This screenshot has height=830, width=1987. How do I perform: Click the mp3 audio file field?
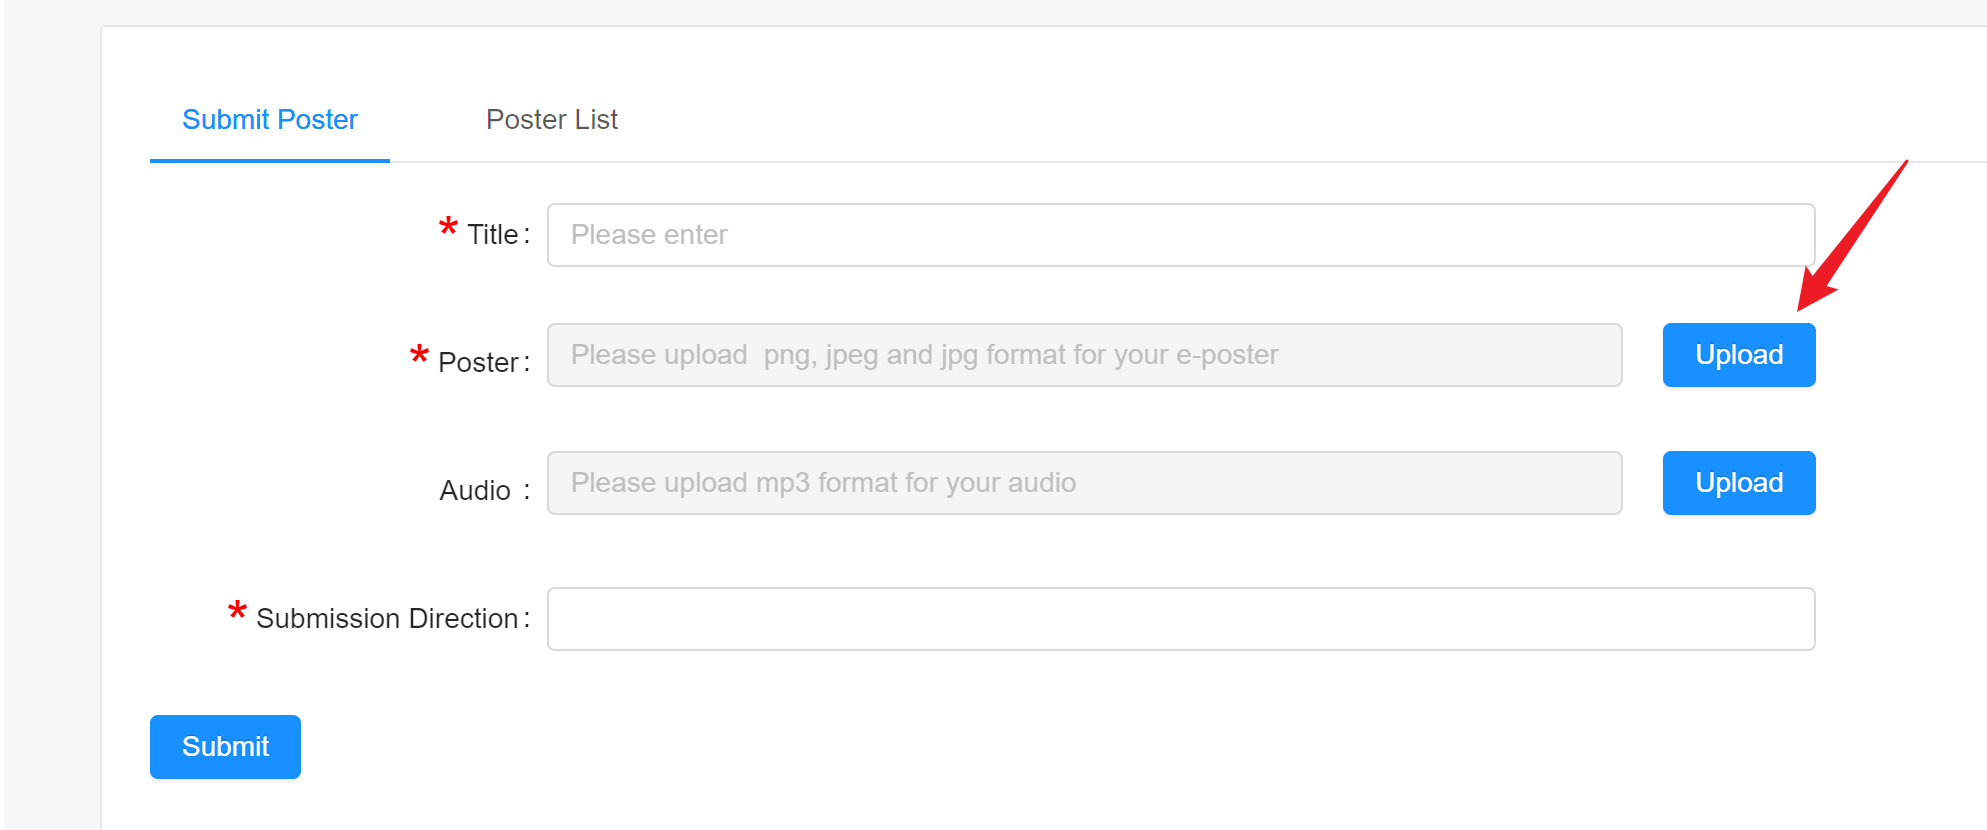coord(1084,483)
